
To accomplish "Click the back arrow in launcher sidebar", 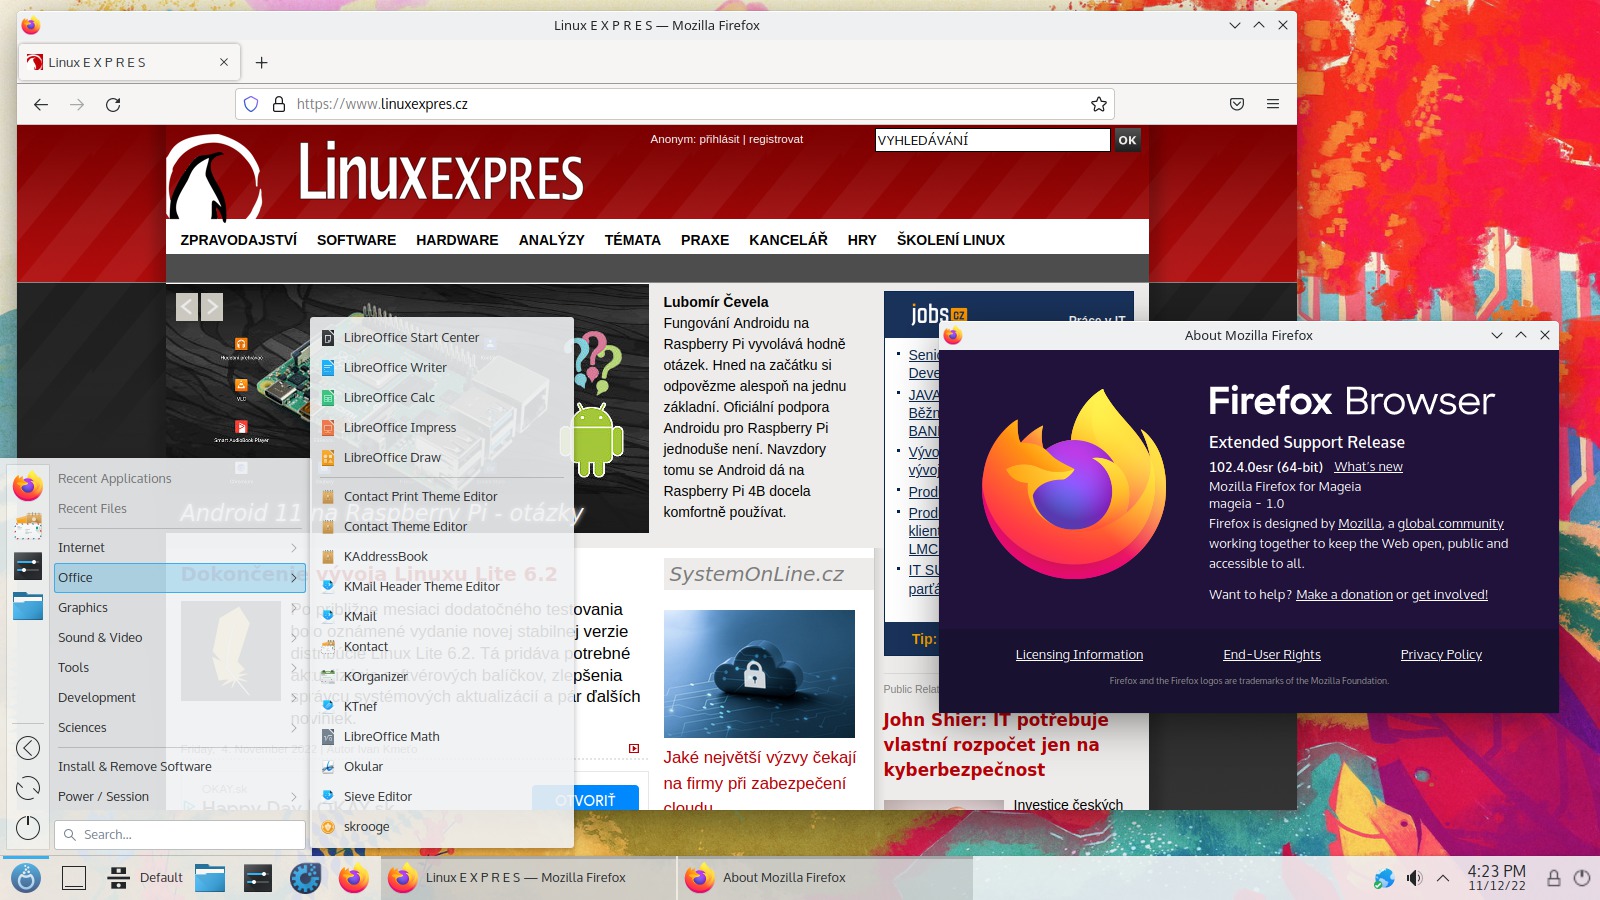I will (x=28, y=748).
